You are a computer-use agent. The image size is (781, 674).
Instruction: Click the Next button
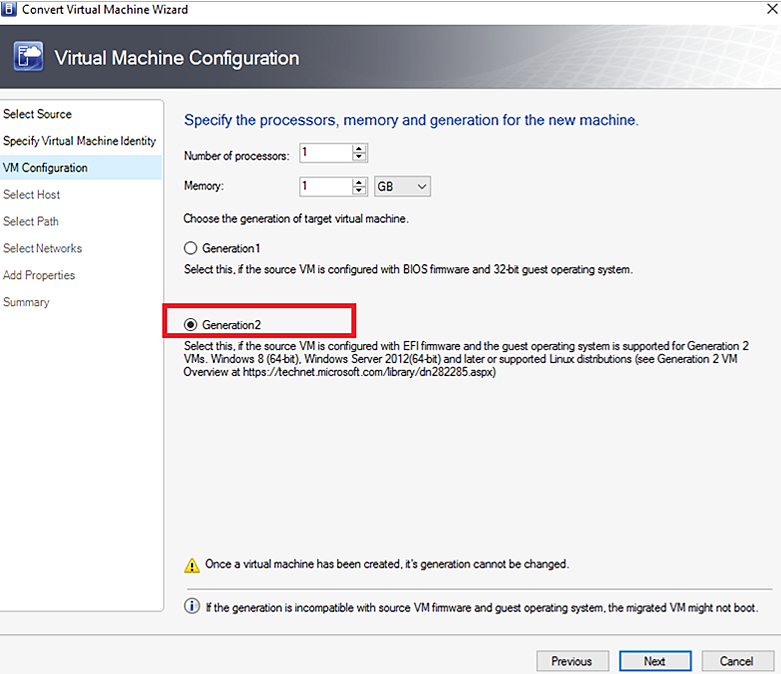click(655, 661)
